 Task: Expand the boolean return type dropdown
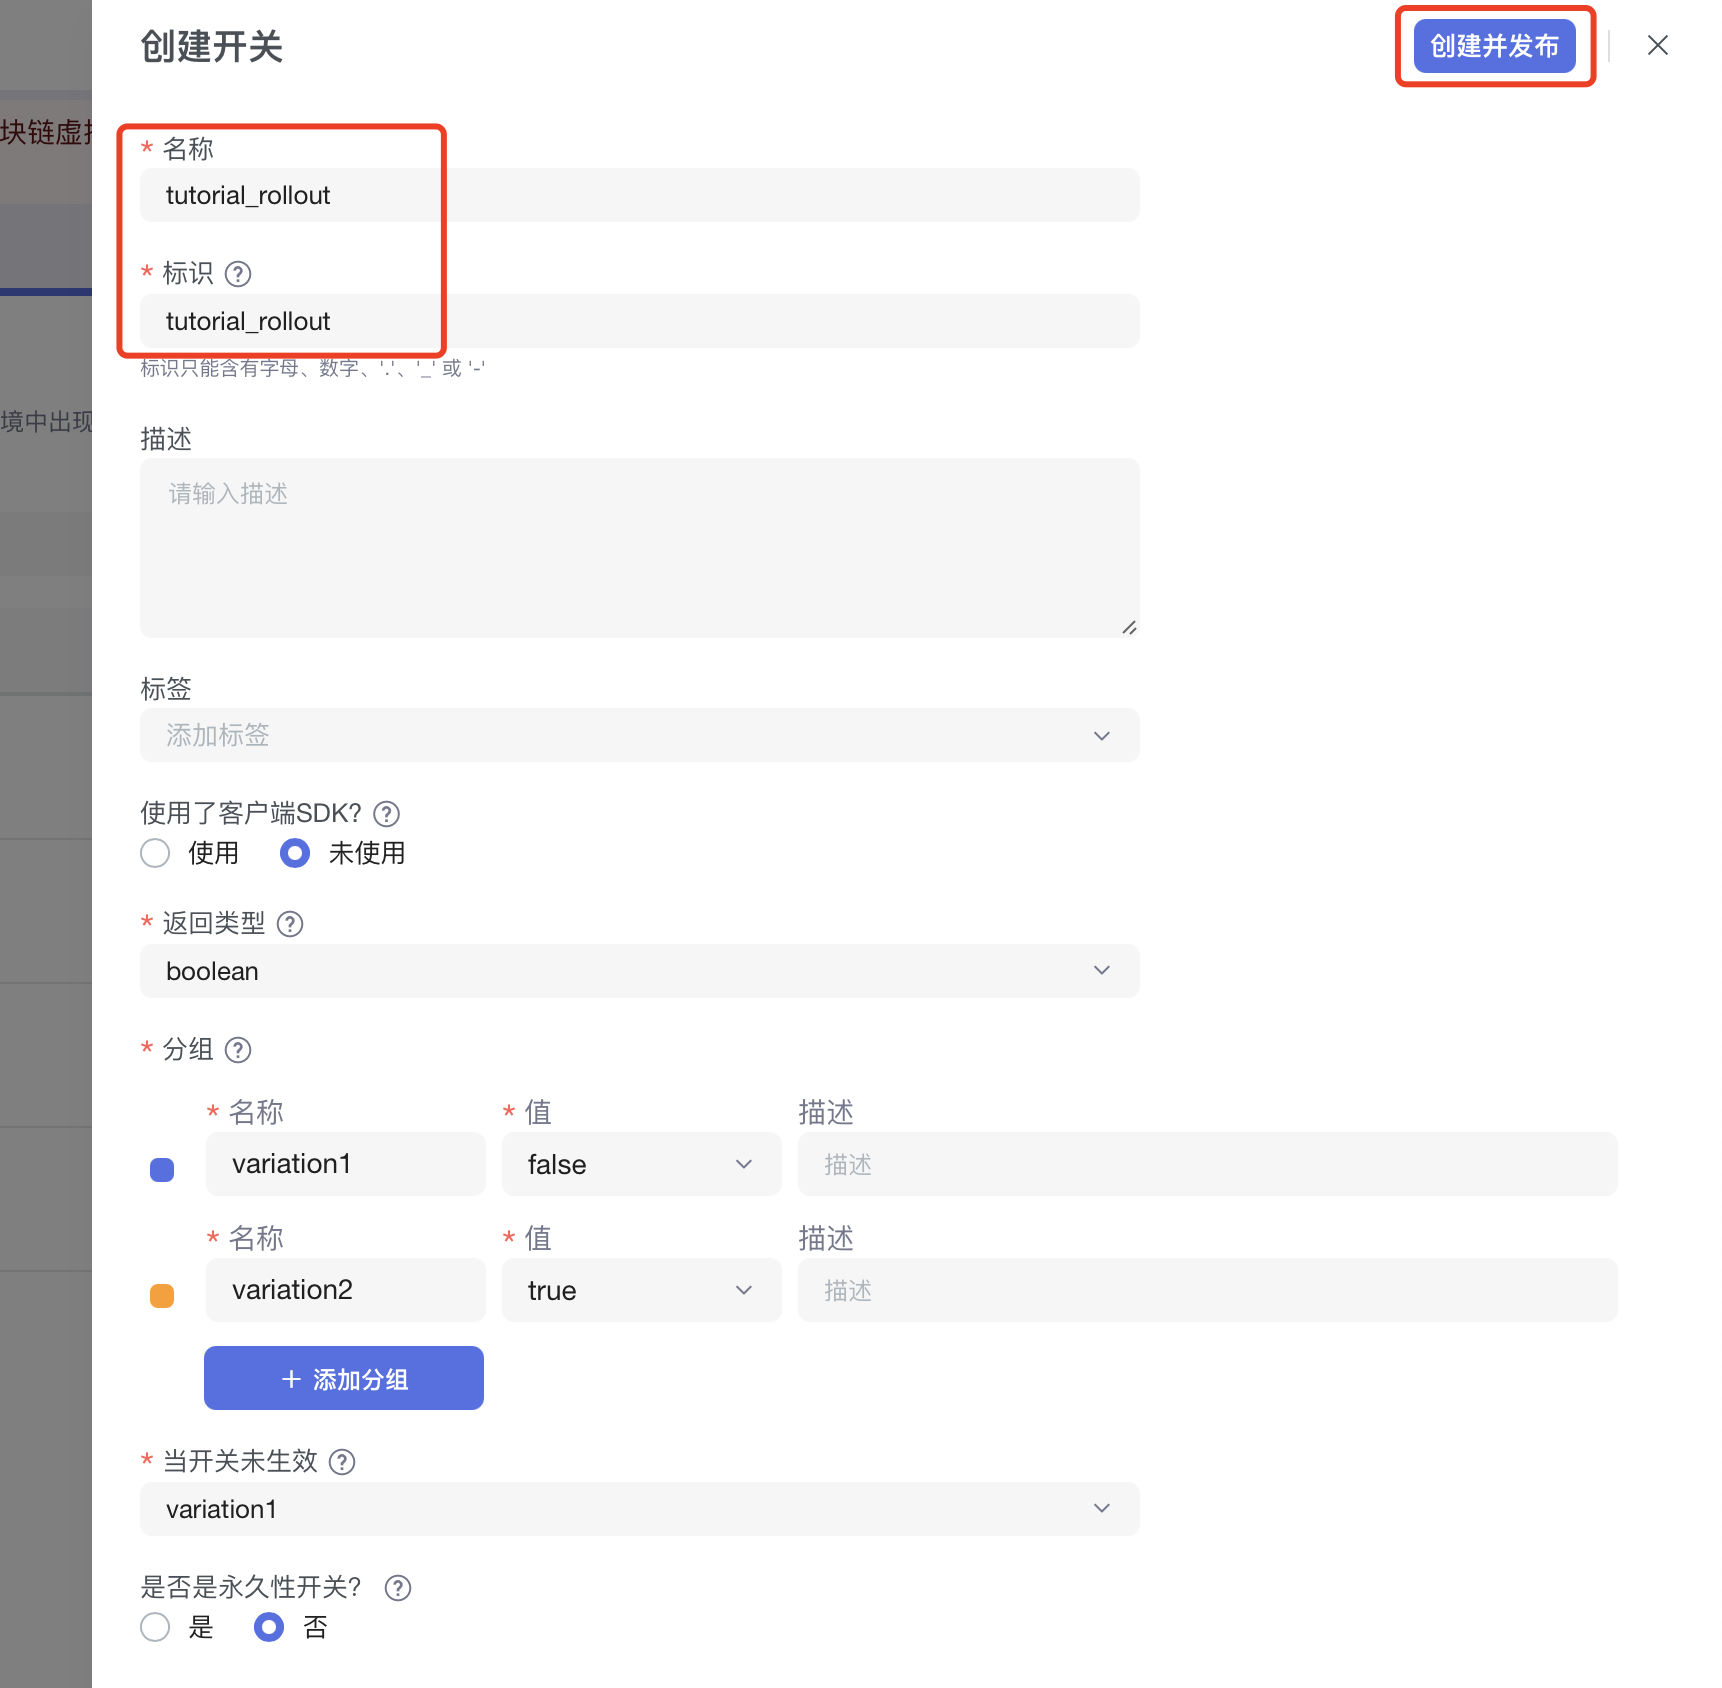639,971
